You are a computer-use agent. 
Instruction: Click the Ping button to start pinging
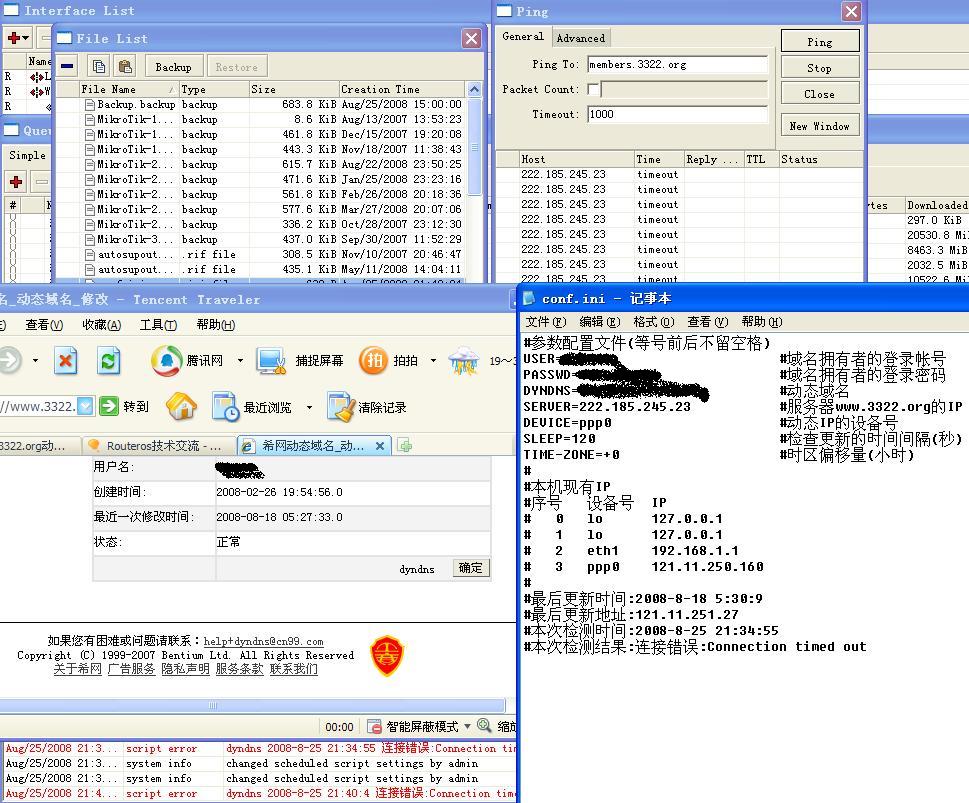[819, 41]
